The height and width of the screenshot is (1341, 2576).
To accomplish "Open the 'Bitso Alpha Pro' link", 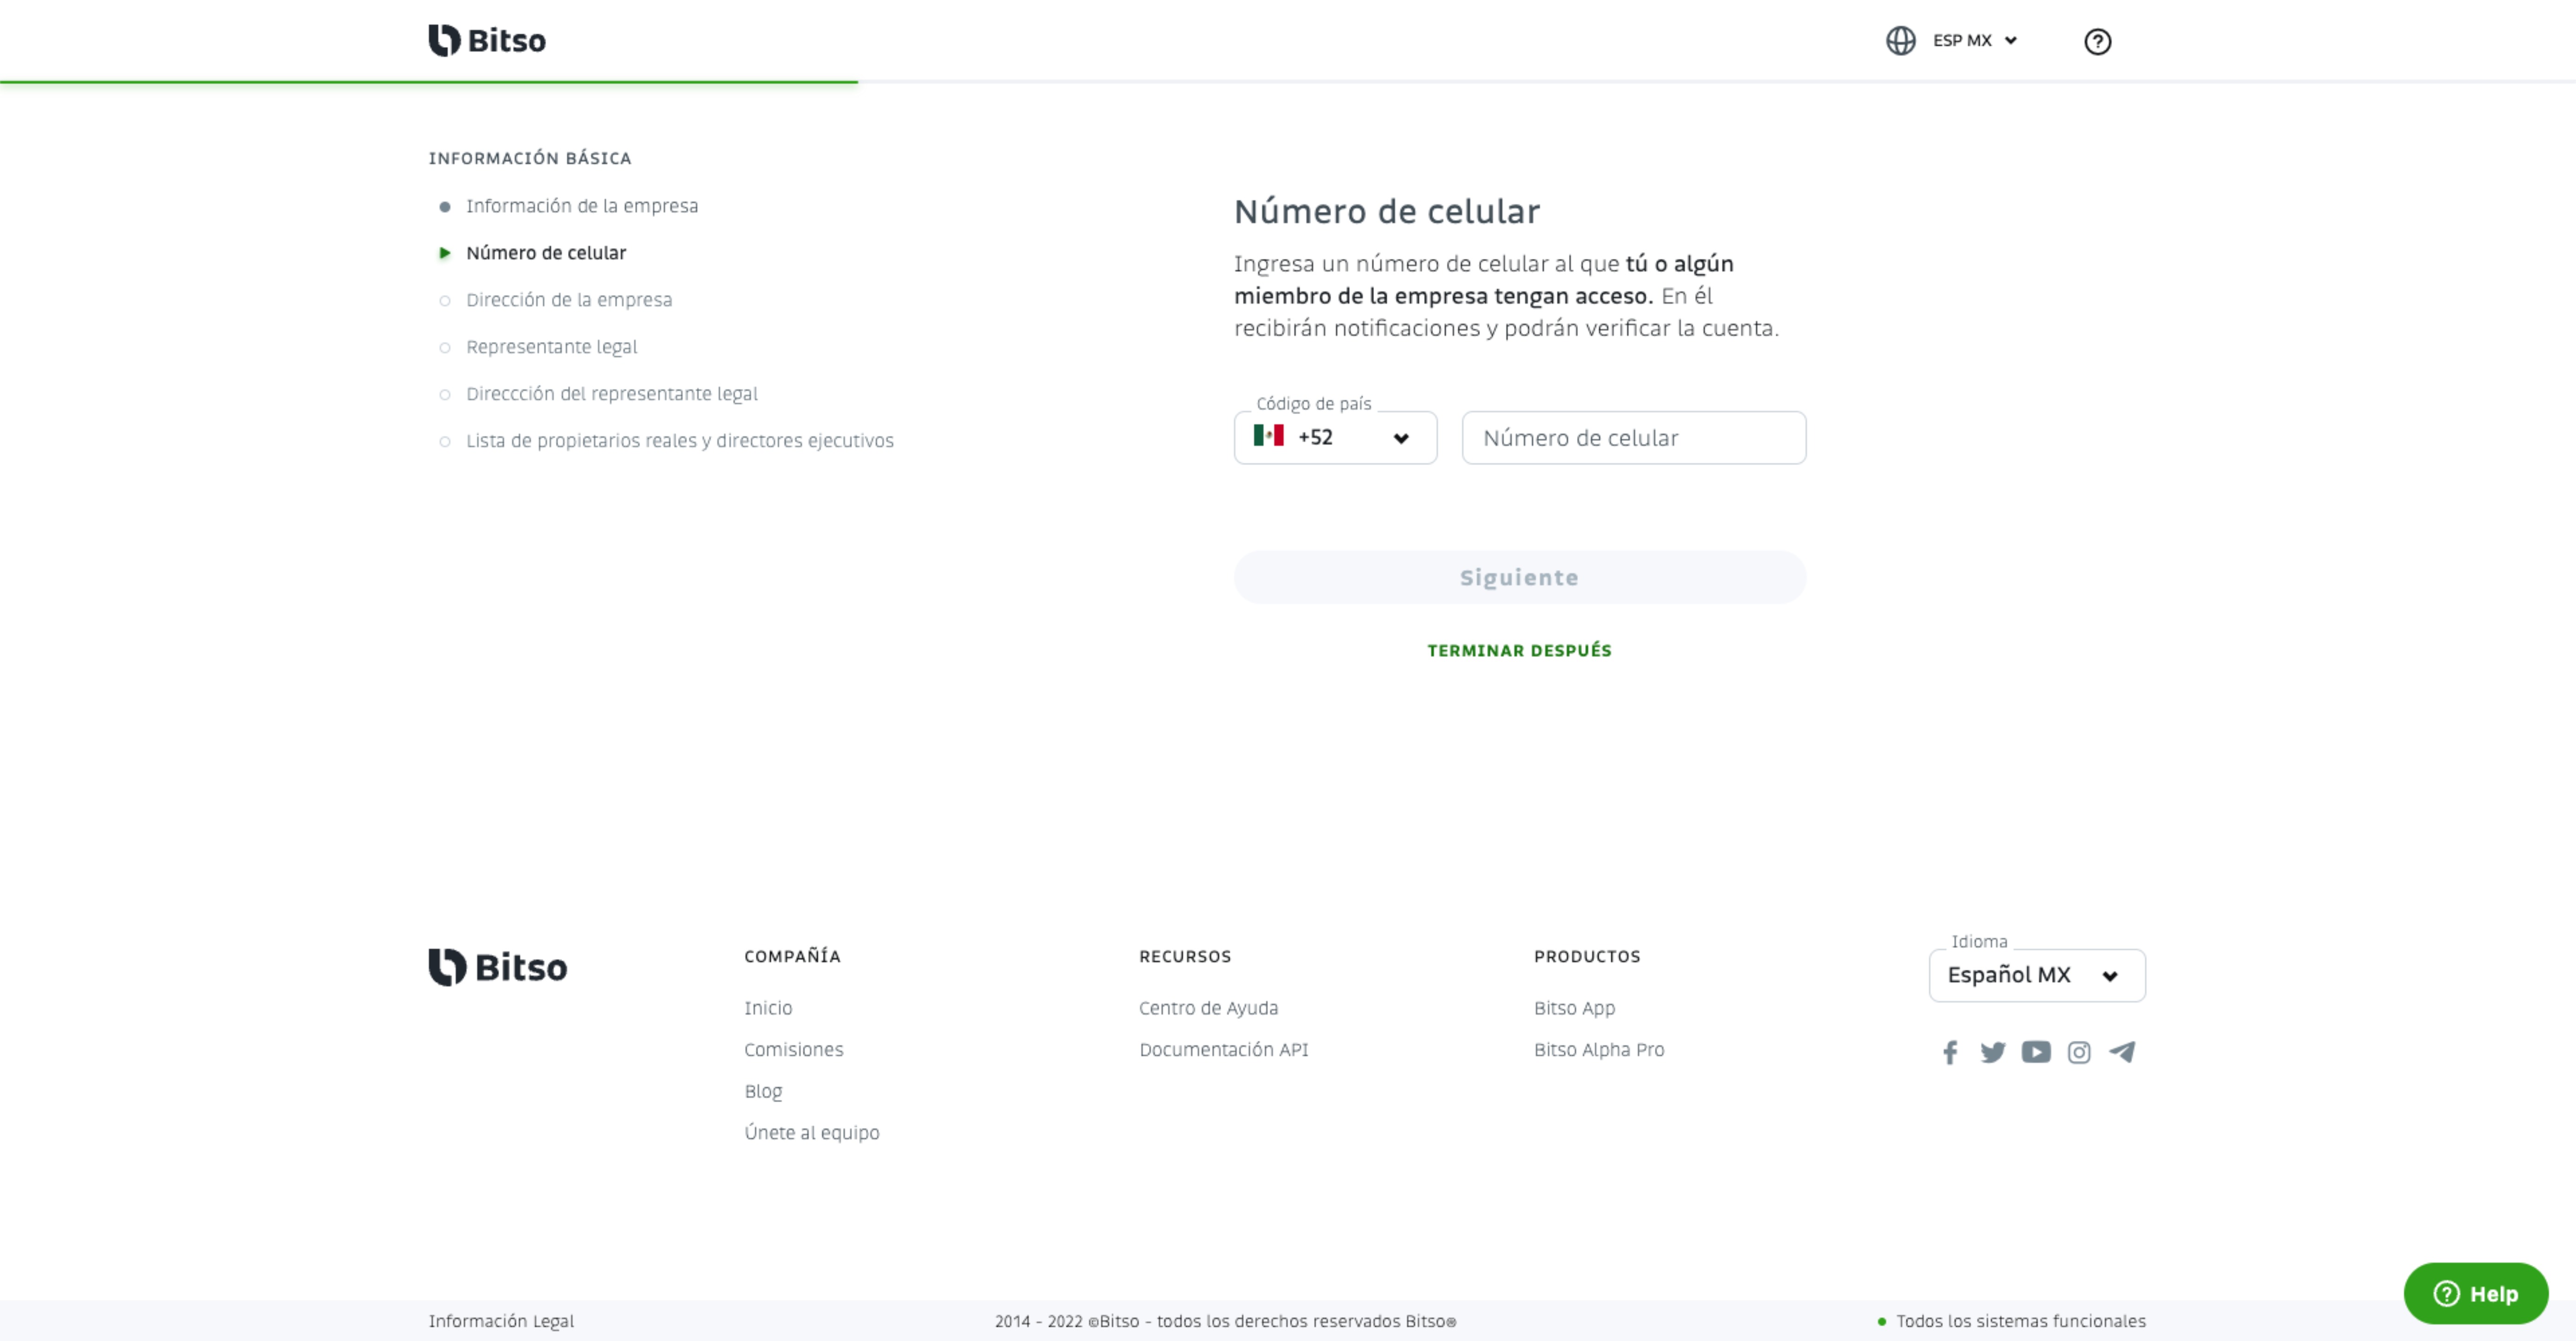I will [1599, 1050].
